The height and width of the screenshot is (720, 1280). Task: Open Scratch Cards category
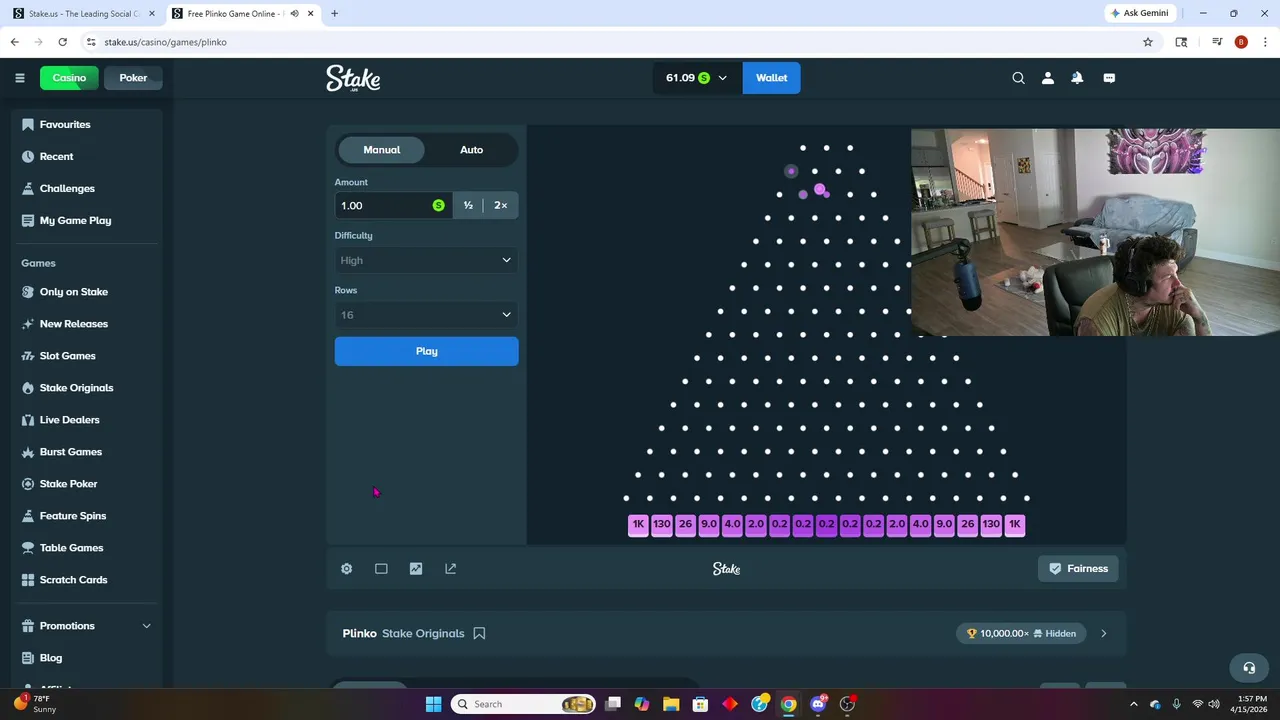tap(87, 580)
